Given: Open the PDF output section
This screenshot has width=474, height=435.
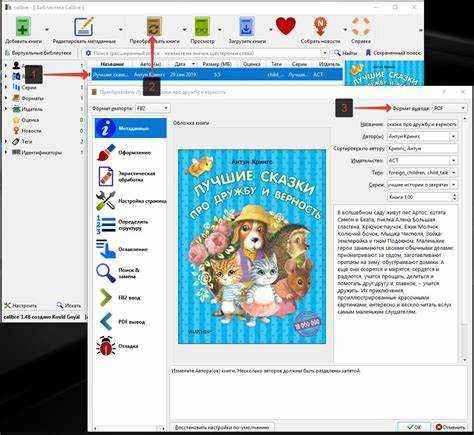Looking at the screenshot, I should [130, 322].
